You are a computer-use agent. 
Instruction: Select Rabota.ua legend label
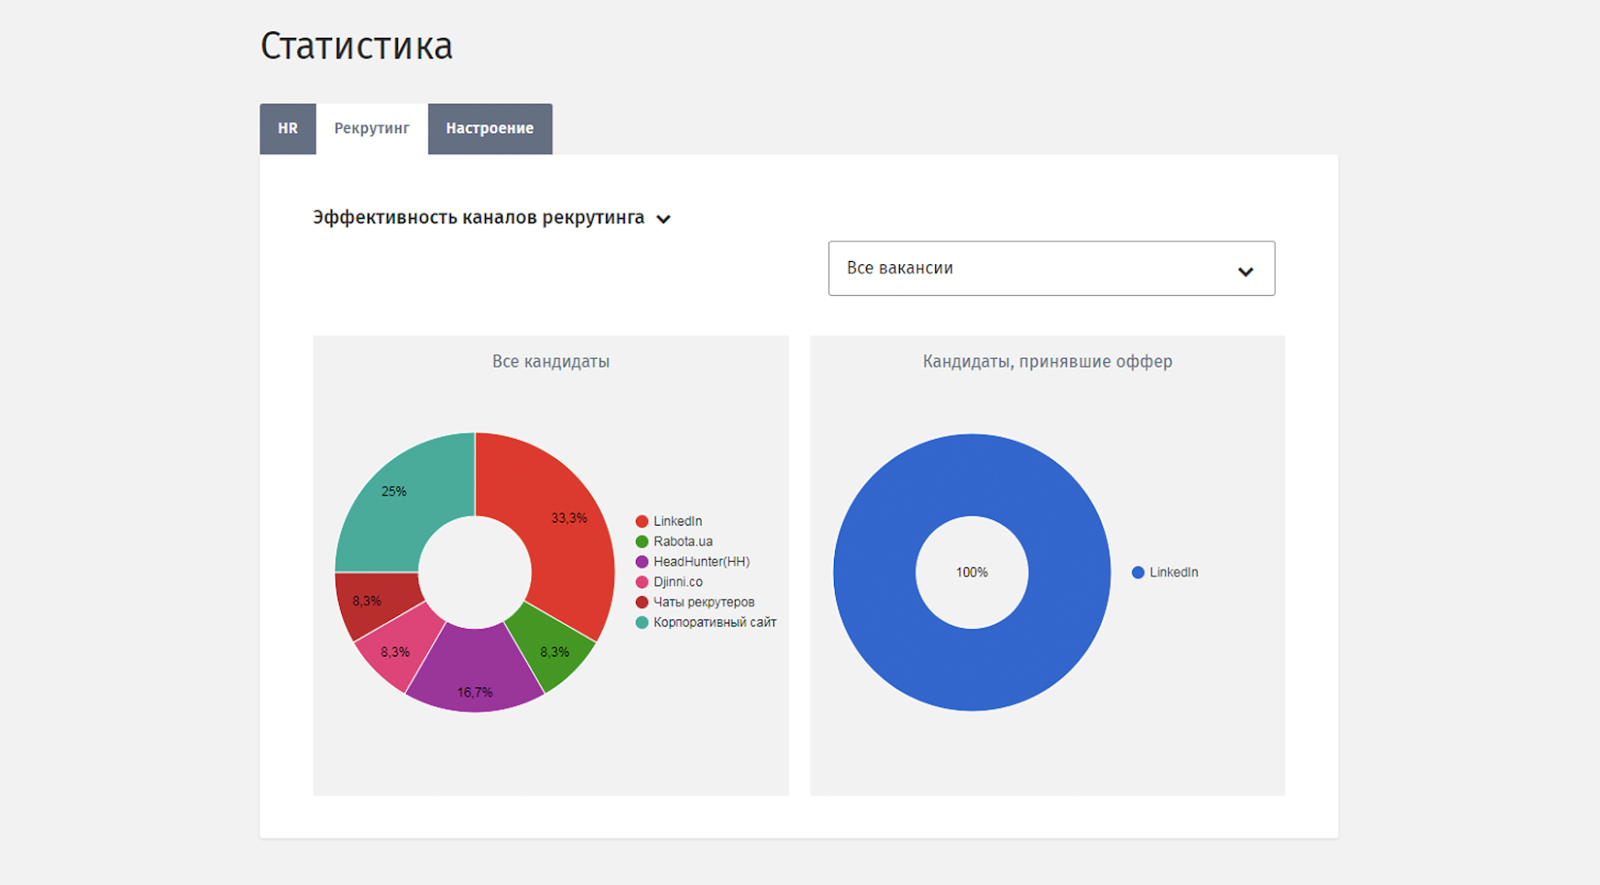683,541
